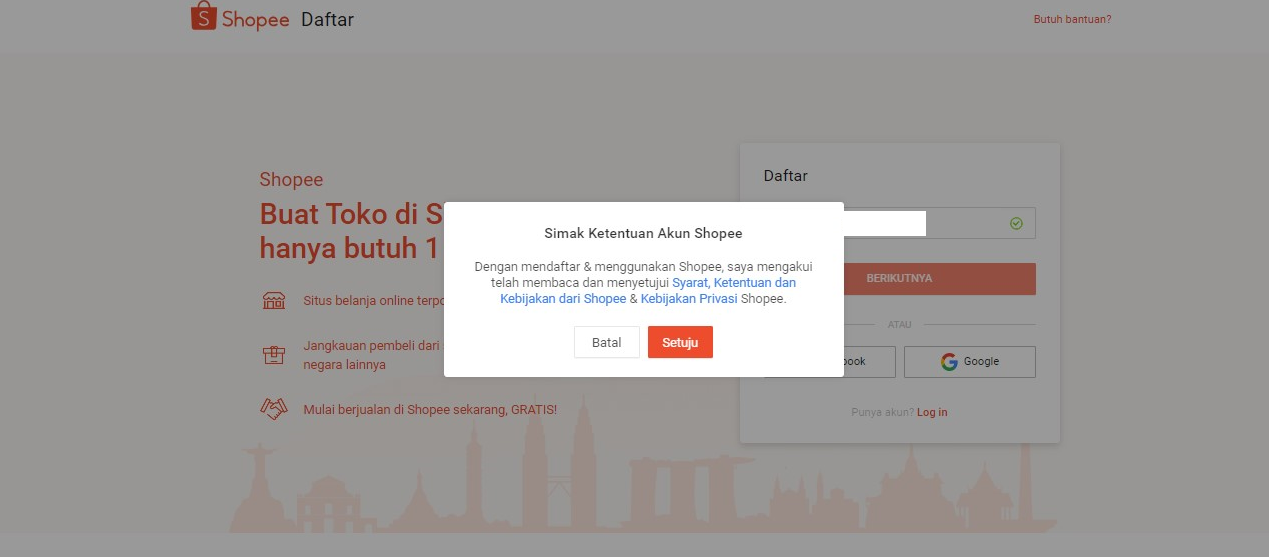Open the Butuh bantuan? help link
This screenshot has height=557, width=1269.
(x=1072, y=19)
